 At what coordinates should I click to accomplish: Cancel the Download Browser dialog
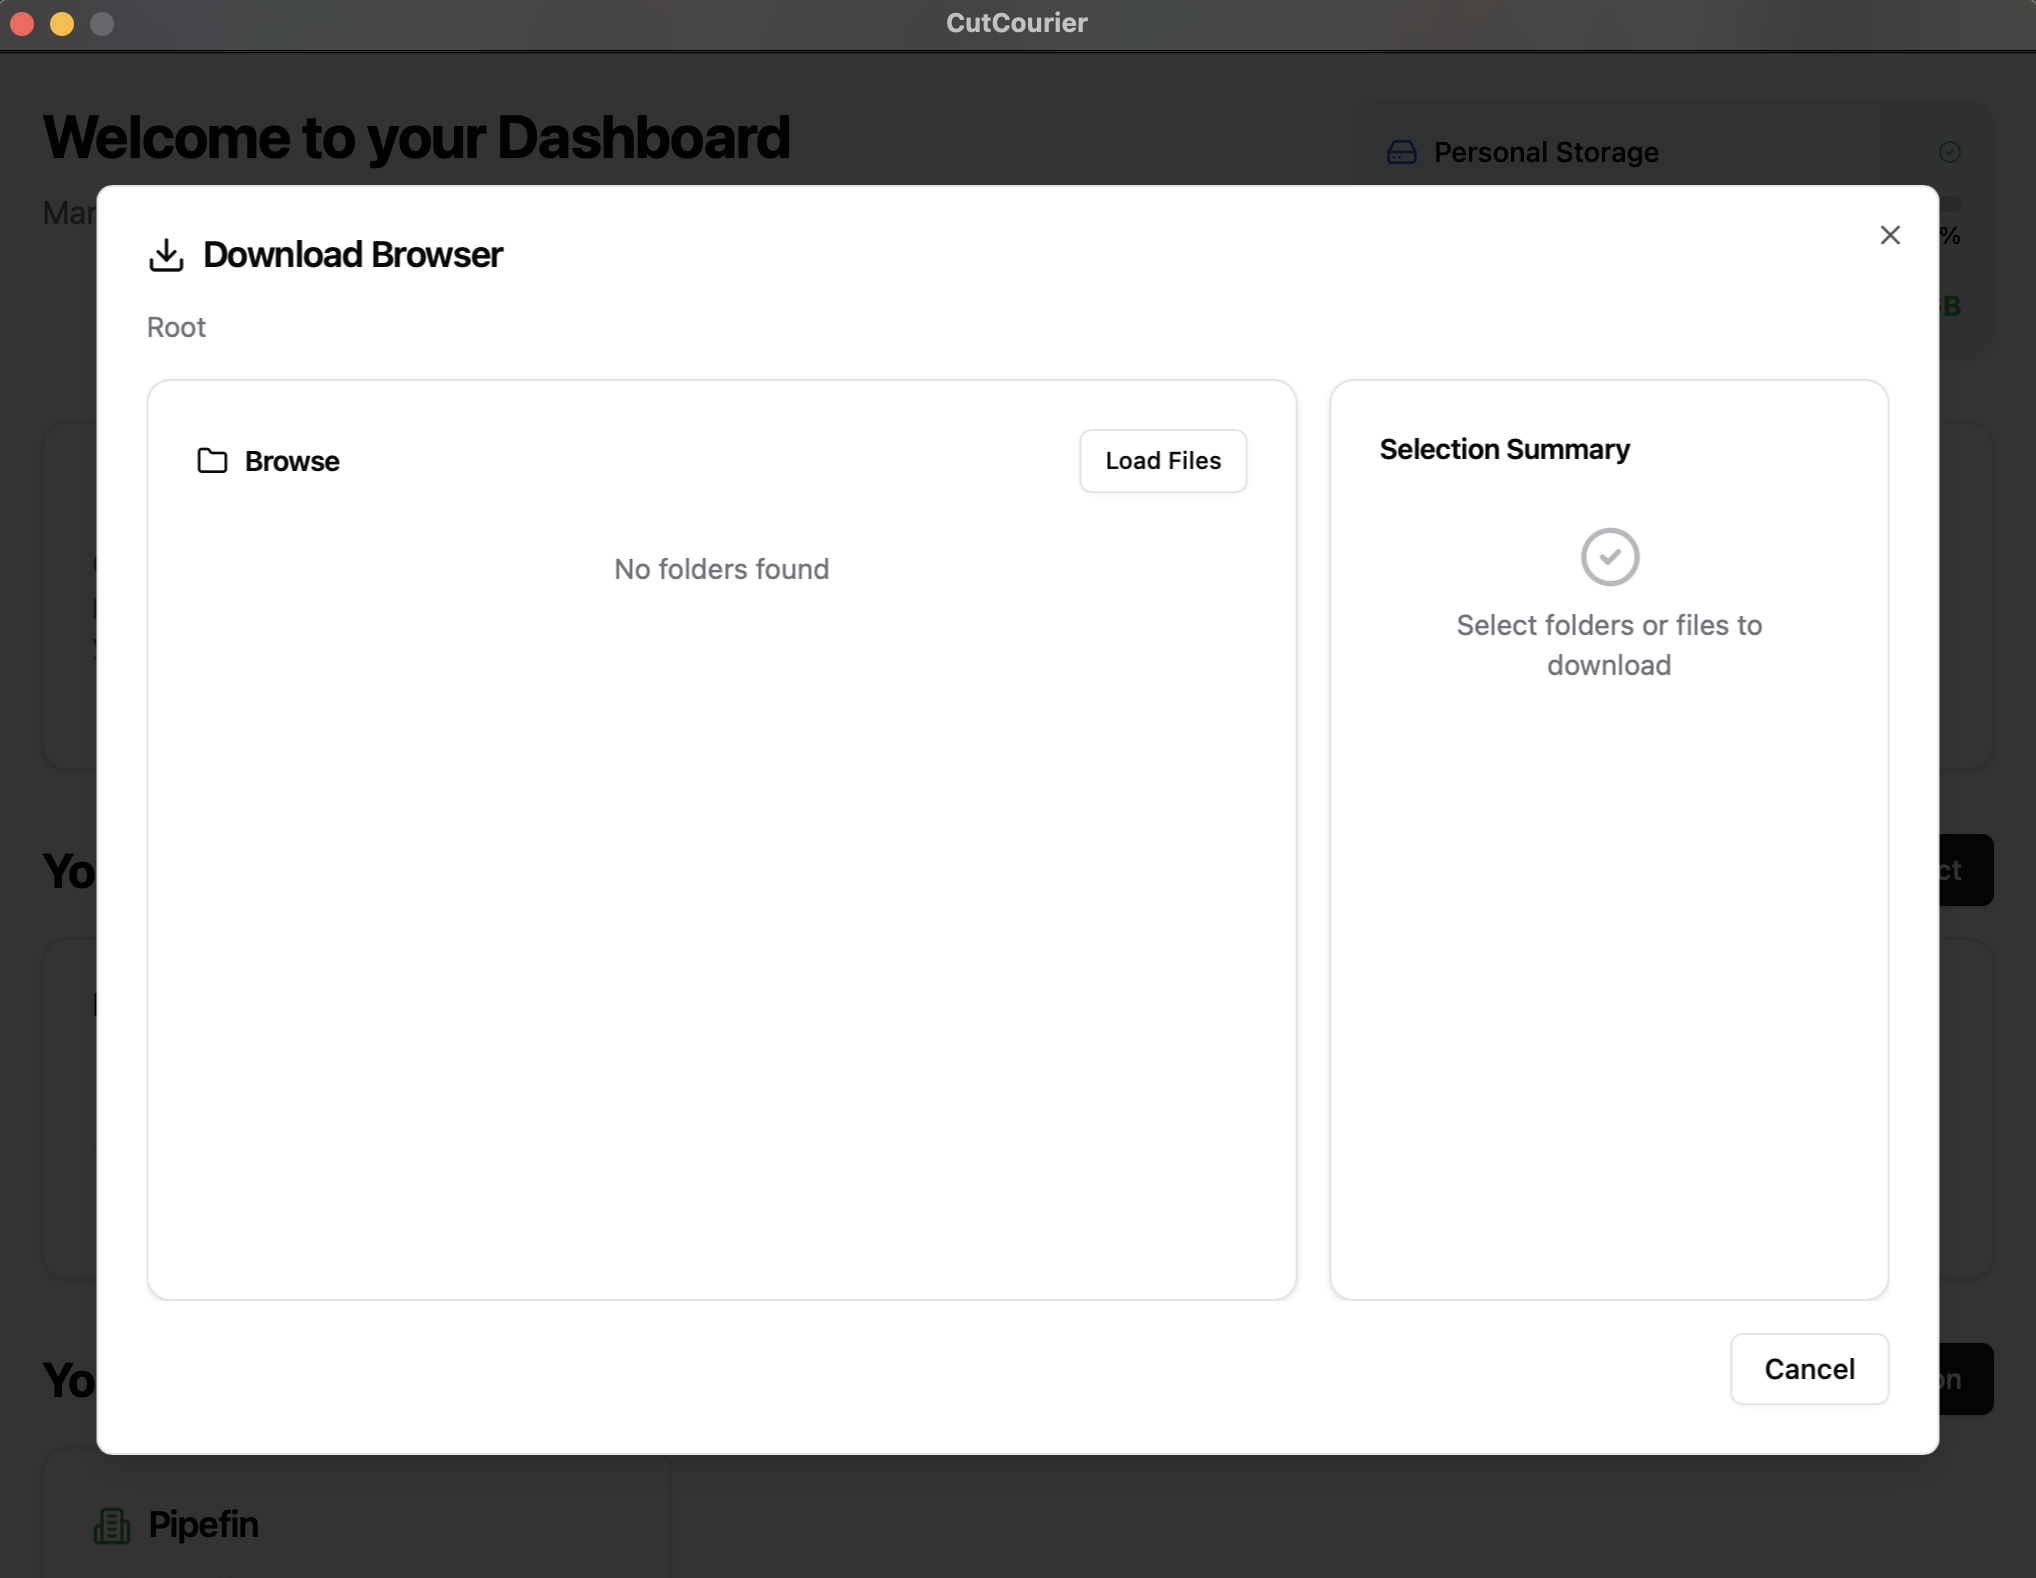(1809, 1368)
